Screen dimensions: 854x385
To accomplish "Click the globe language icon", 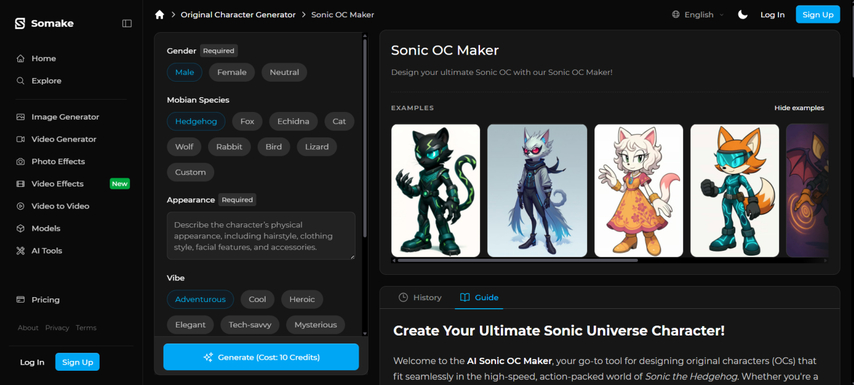I will [x=676, y=15].
